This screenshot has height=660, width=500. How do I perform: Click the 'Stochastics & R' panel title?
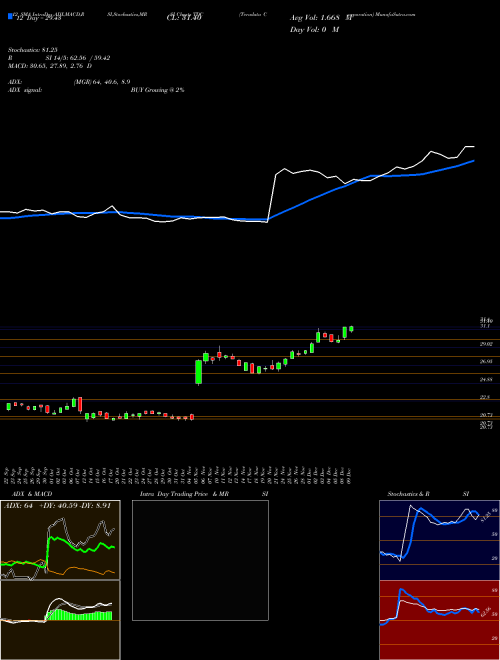(x=409, y=494)
